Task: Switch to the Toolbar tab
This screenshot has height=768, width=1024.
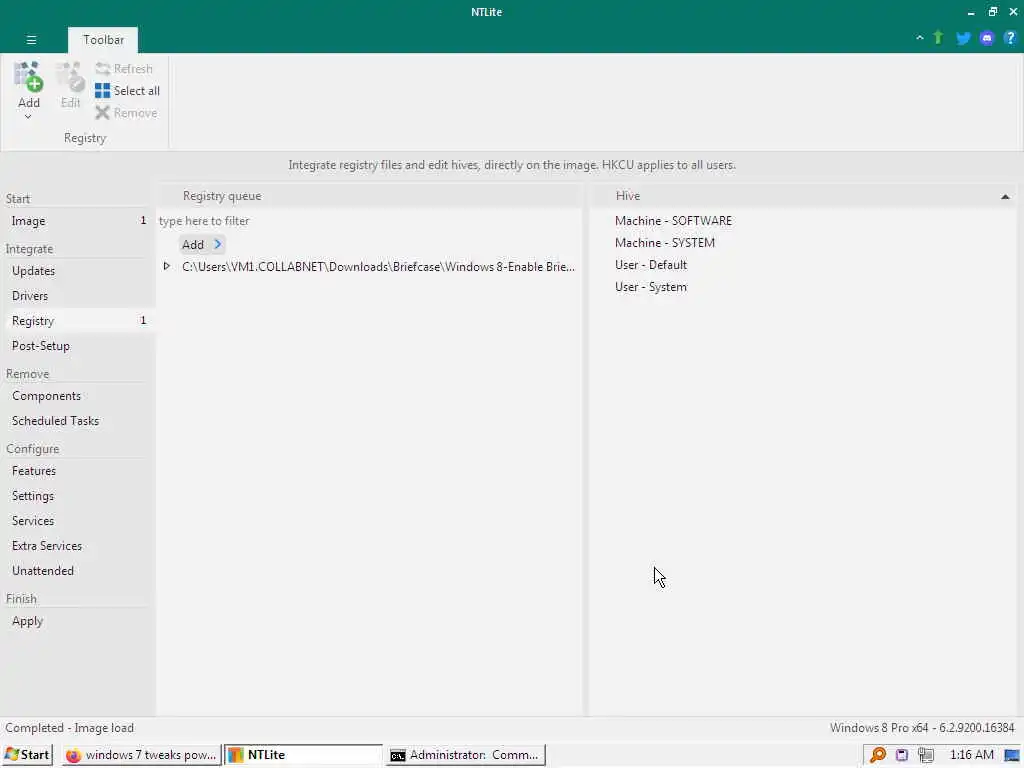Action: coord(103,40)
